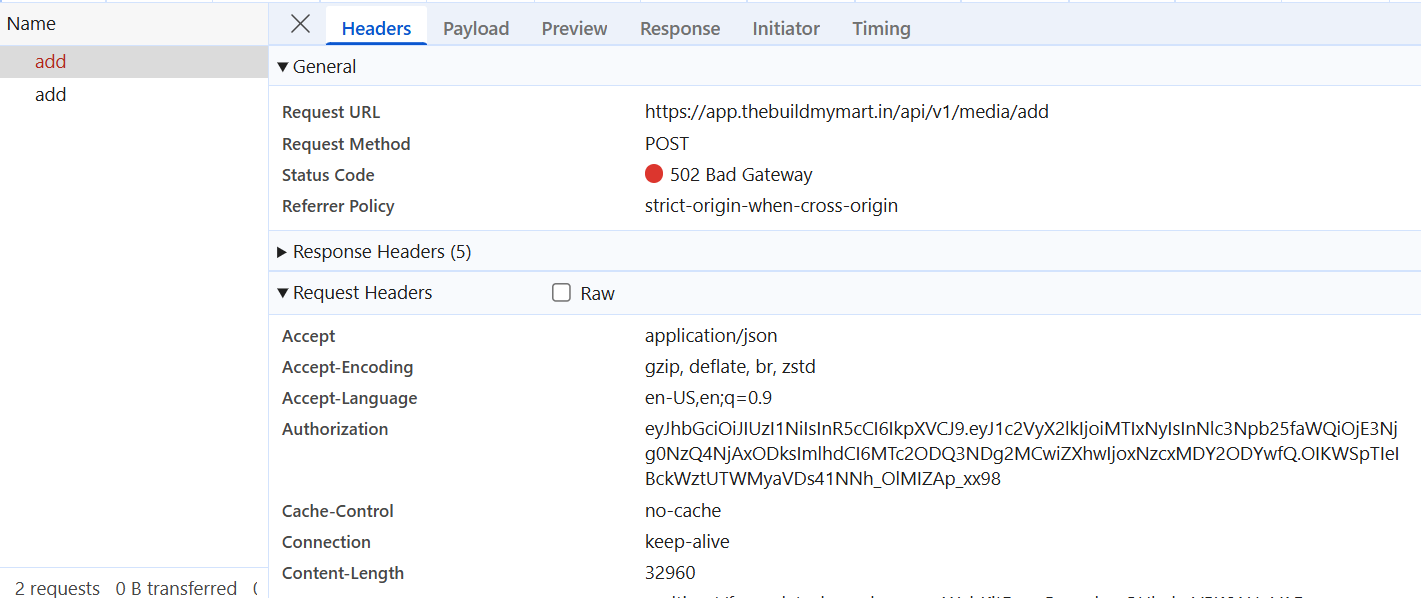Select the Response tab
The width and height of the screenshot is (1421, 598).
click(x=680, y=29)
